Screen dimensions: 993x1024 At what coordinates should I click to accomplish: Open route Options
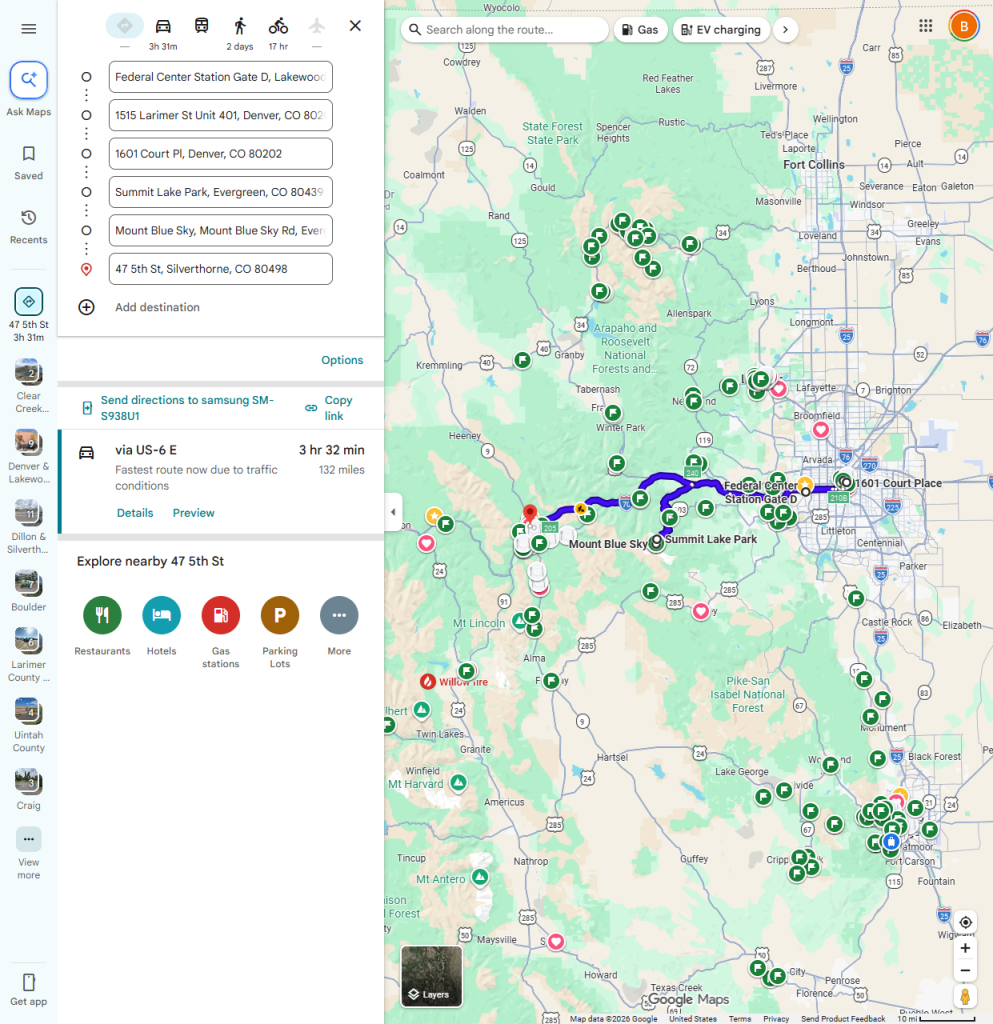pyautogui.click(x=342, y=360)
